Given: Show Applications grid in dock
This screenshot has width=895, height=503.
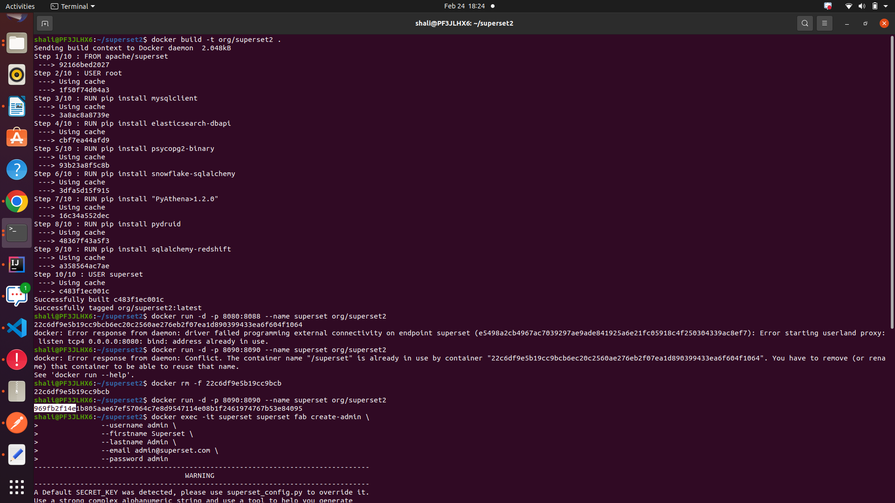Looking at the screenshot, I should (x=17, y=486).
